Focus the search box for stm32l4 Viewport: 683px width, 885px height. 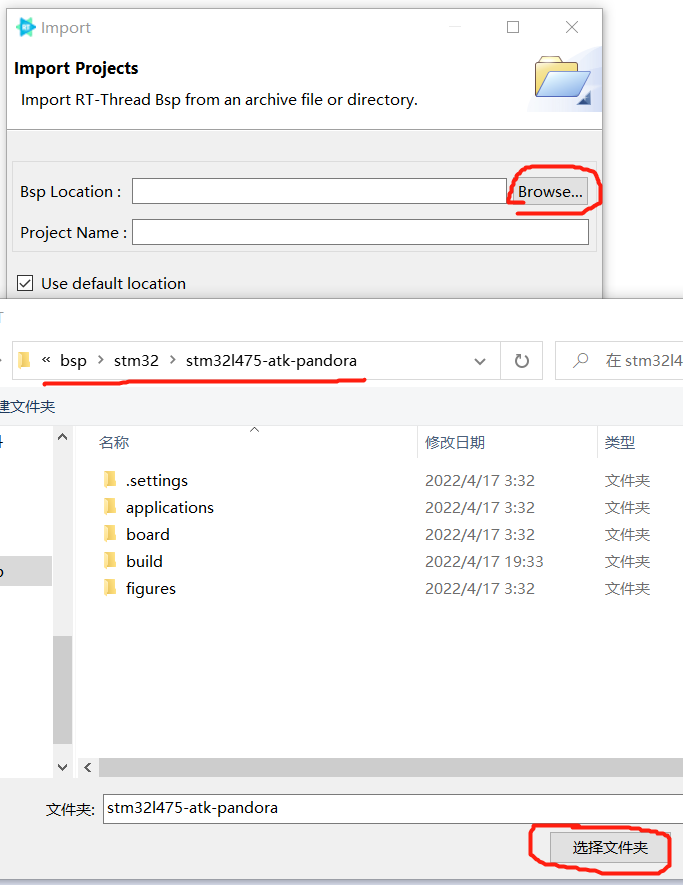[x=619, y=361]
